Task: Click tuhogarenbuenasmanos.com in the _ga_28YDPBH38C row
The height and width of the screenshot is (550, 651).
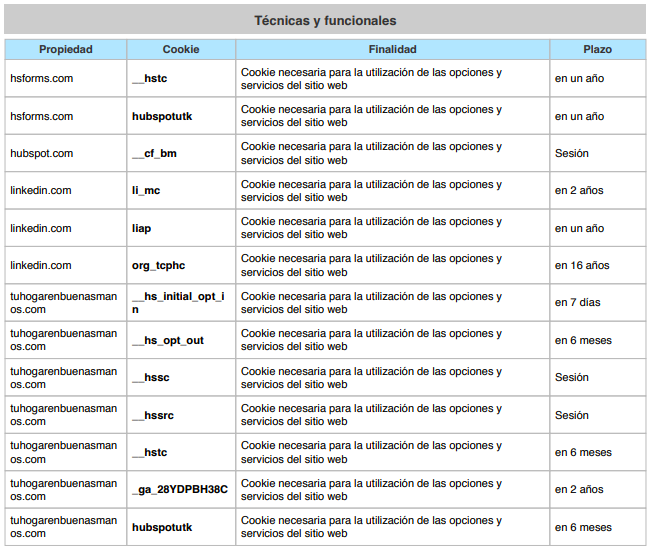Action: (x=64, y=490)
